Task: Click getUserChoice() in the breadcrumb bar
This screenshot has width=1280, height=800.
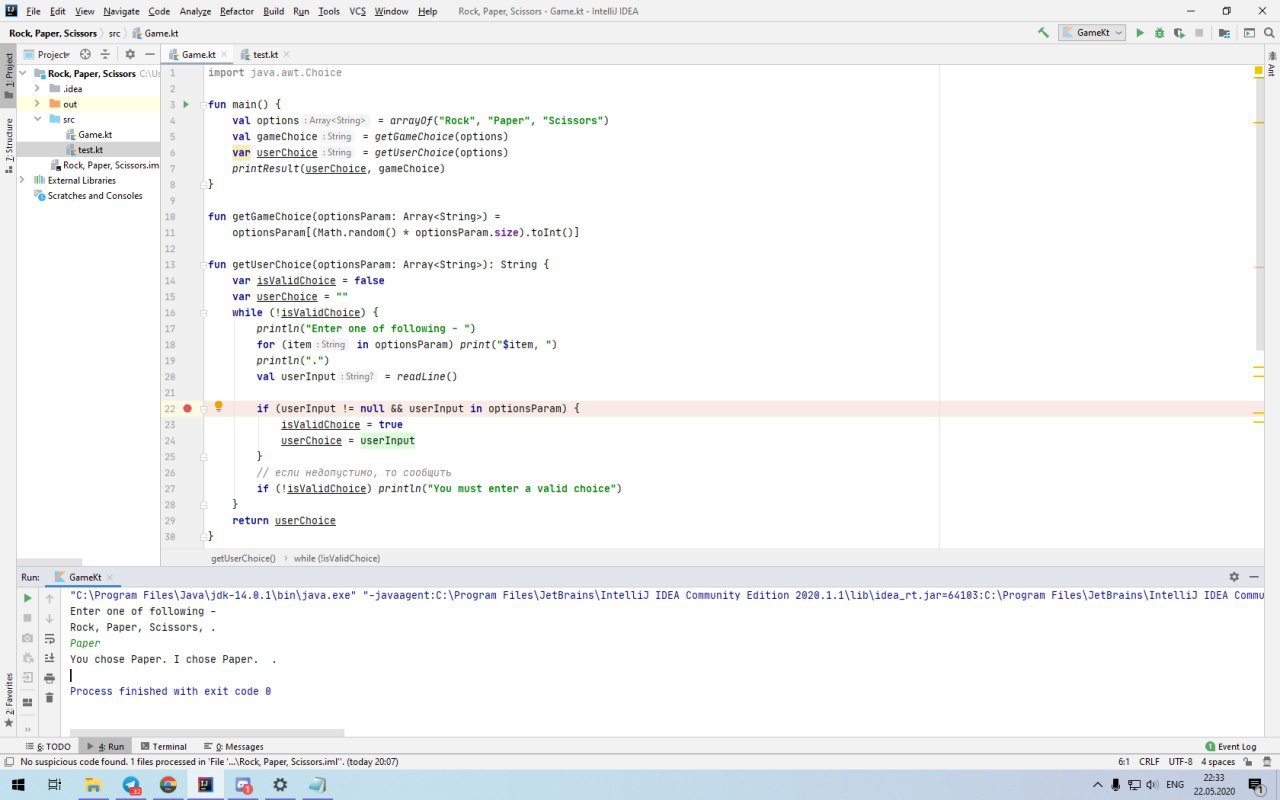Action: click(243, 558)
